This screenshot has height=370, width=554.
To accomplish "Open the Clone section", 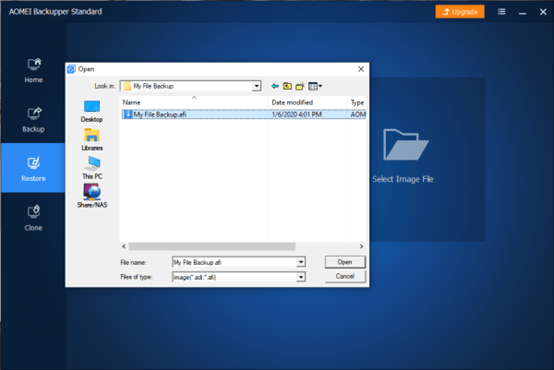I will 34,218.
